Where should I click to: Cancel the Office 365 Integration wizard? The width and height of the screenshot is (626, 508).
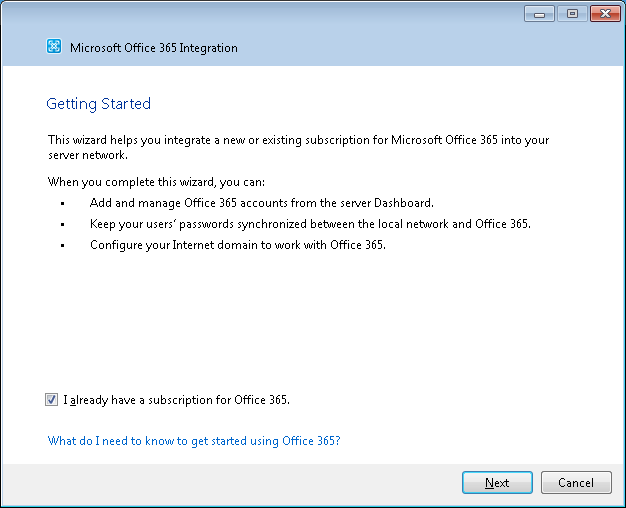(576, 482)
